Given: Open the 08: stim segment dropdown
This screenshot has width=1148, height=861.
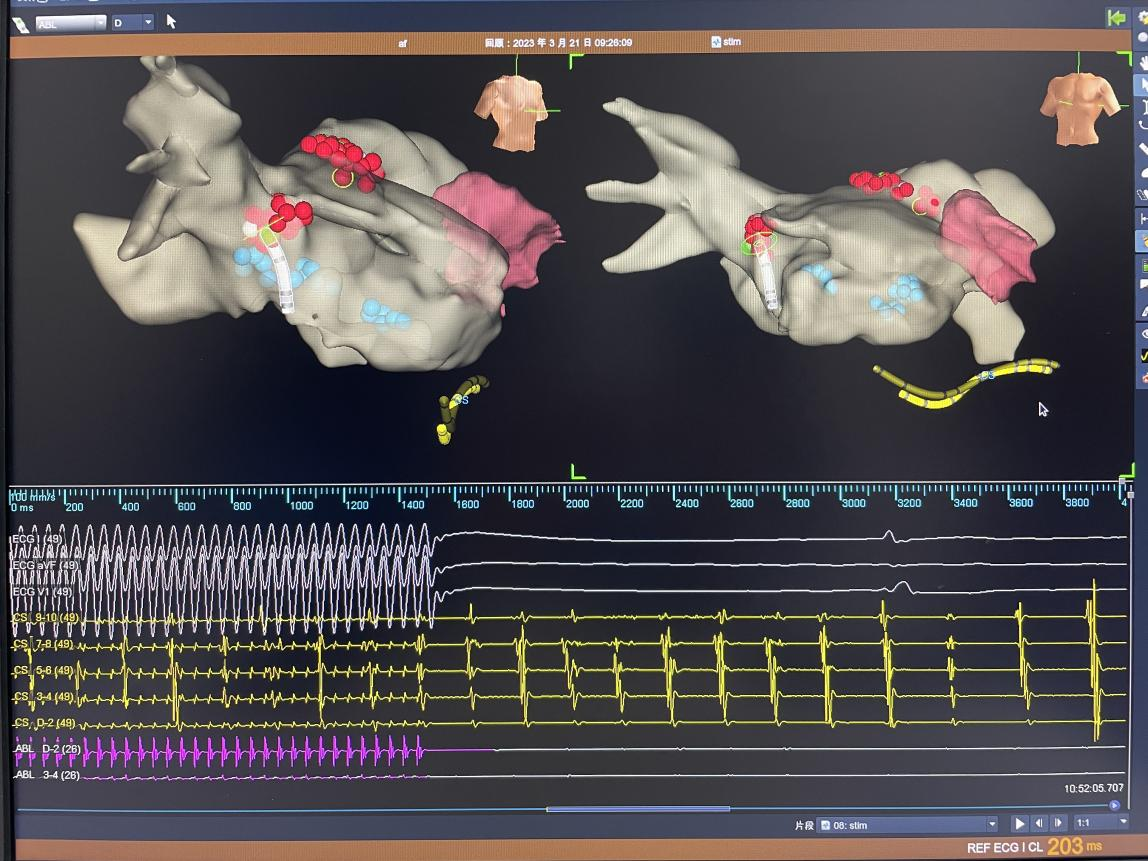Looking at the screenshot, I should [907, 825].
